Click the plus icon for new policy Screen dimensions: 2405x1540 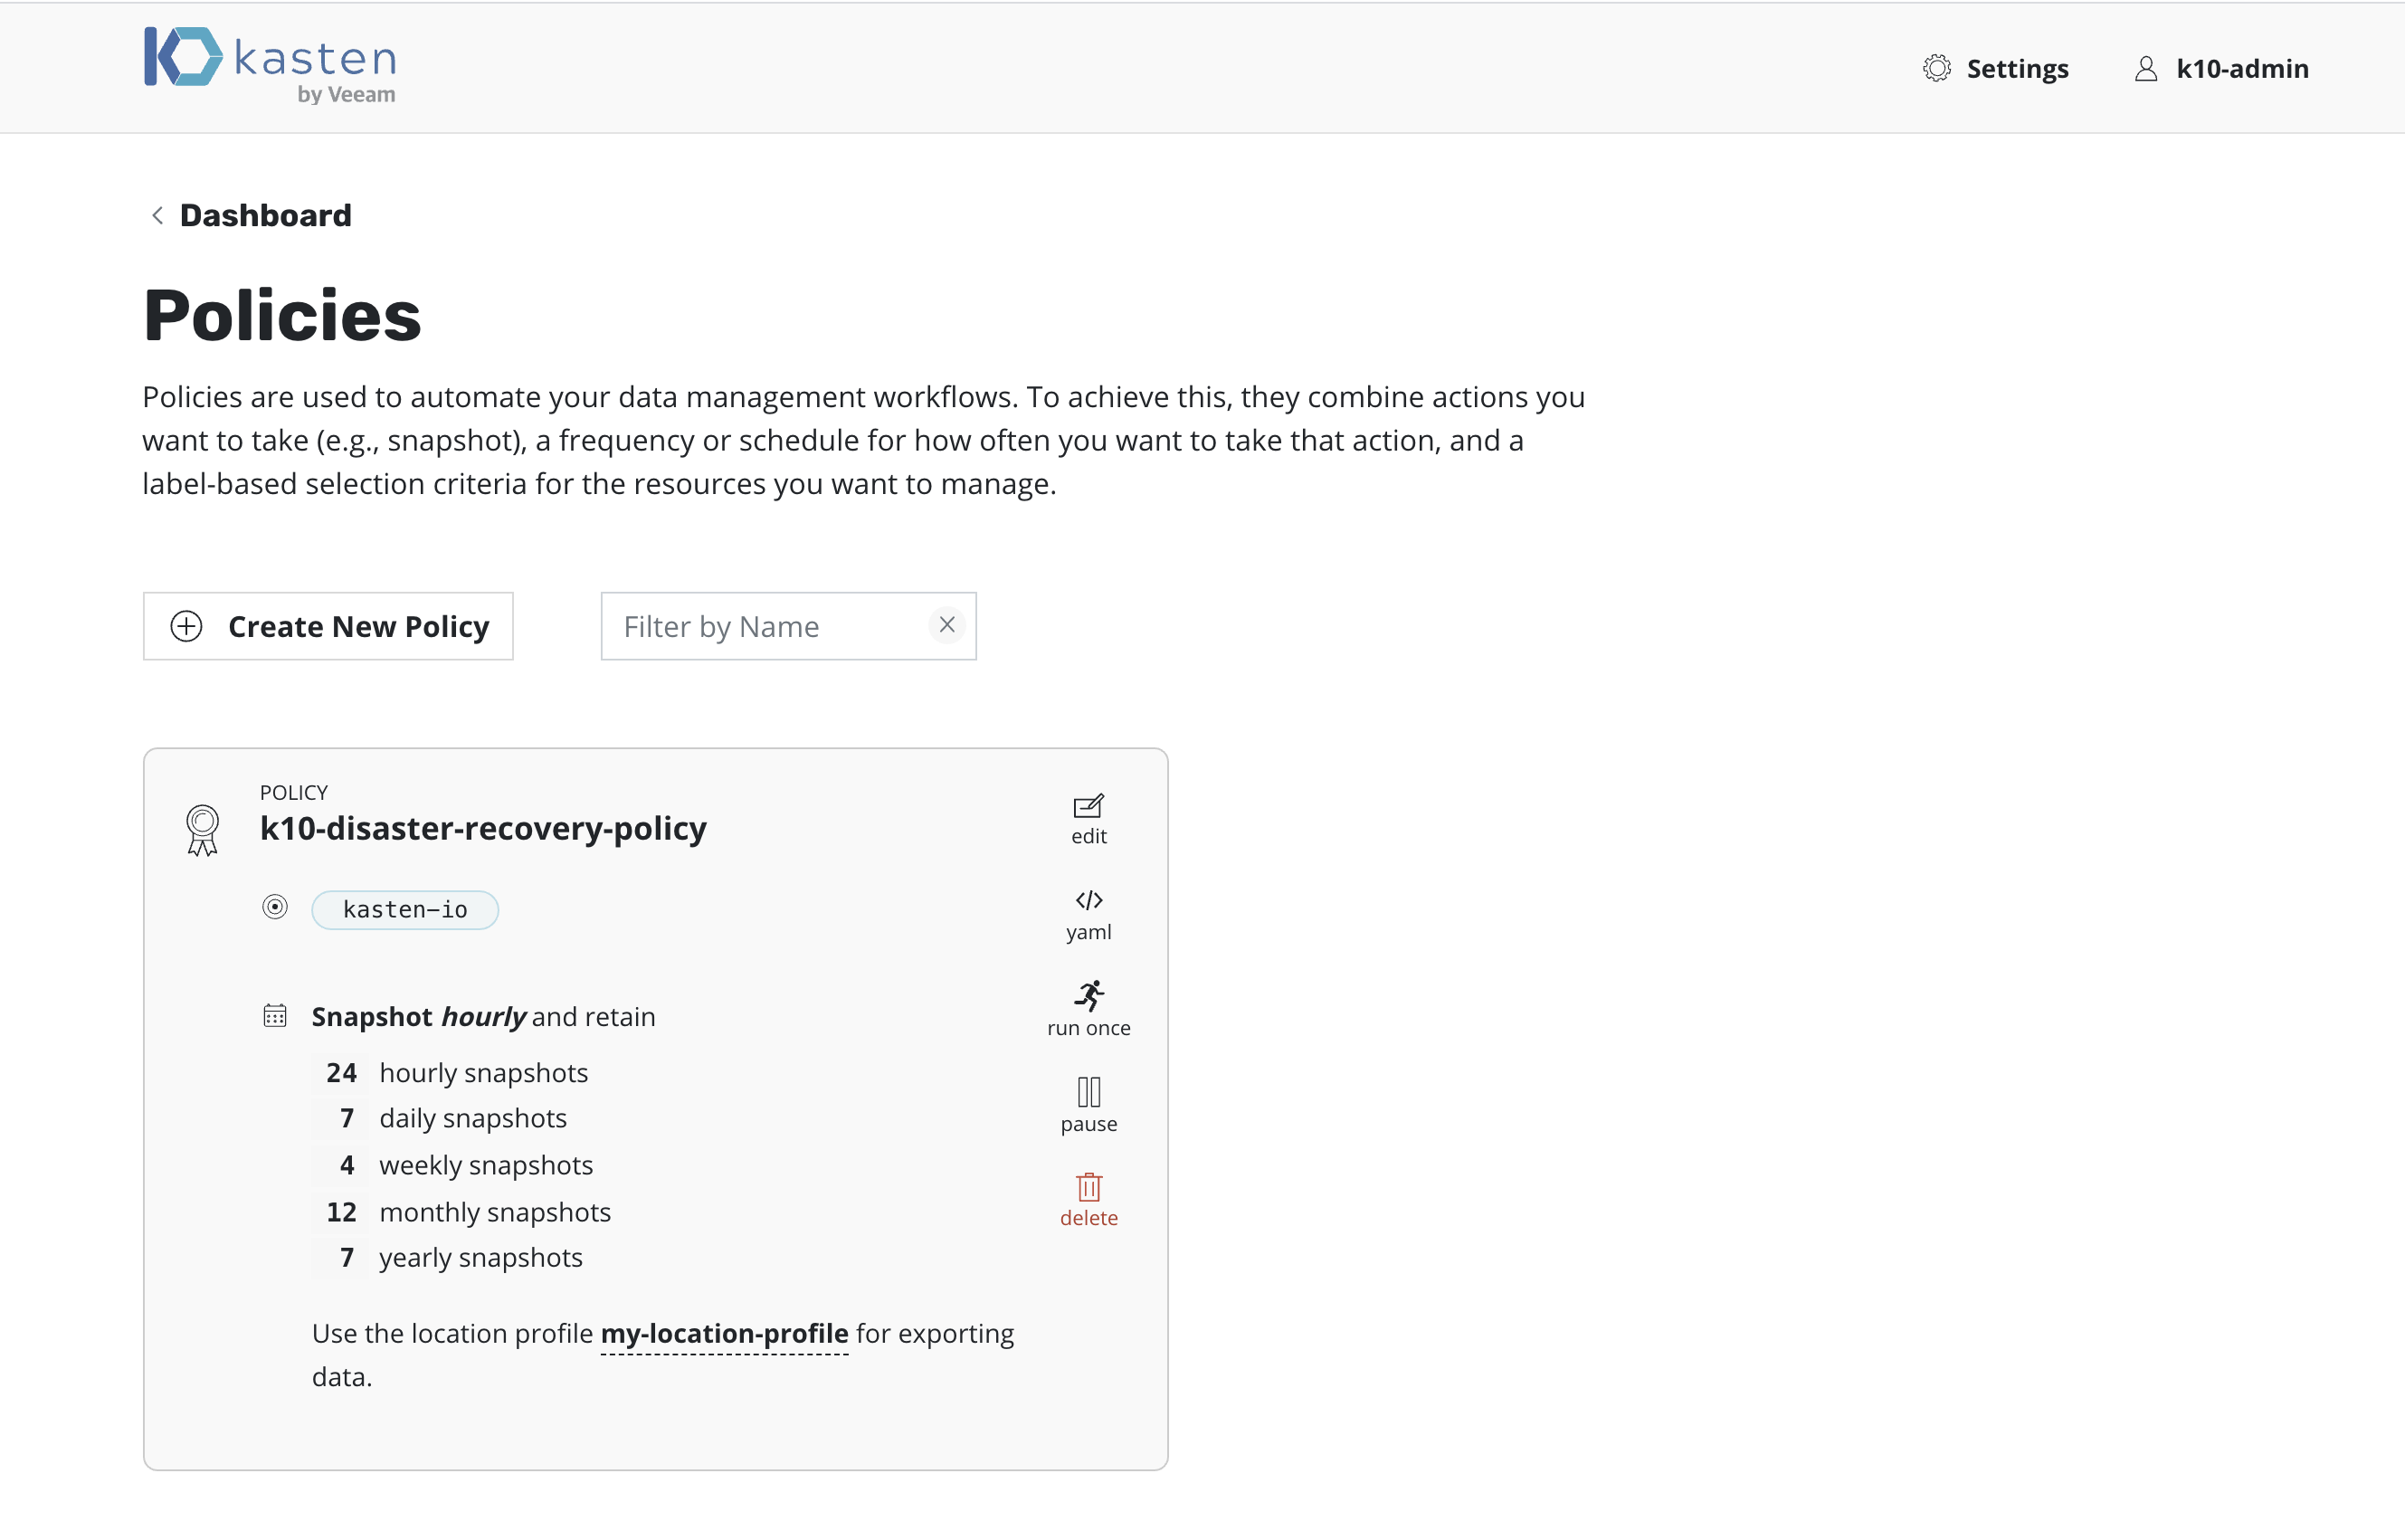tap(186, 626)
